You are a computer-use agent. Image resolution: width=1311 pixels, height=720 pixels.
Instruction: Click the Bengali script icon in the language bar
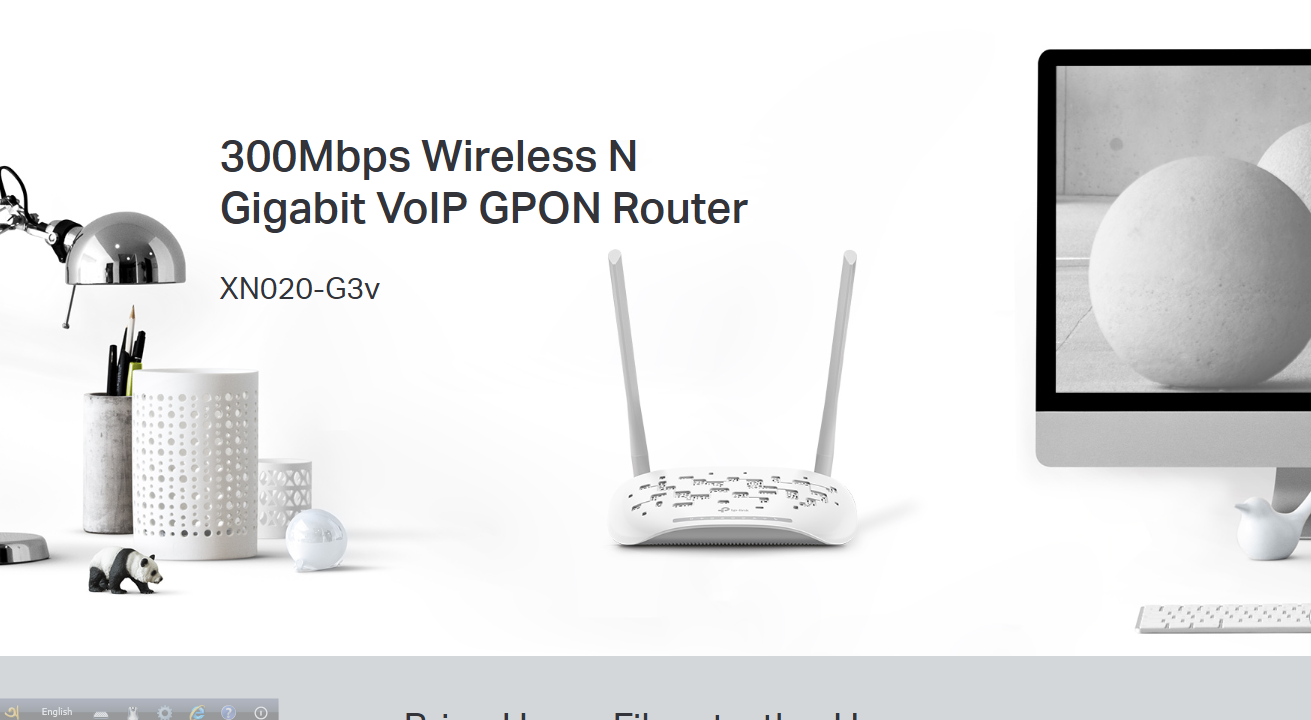[x=12, y=712]
